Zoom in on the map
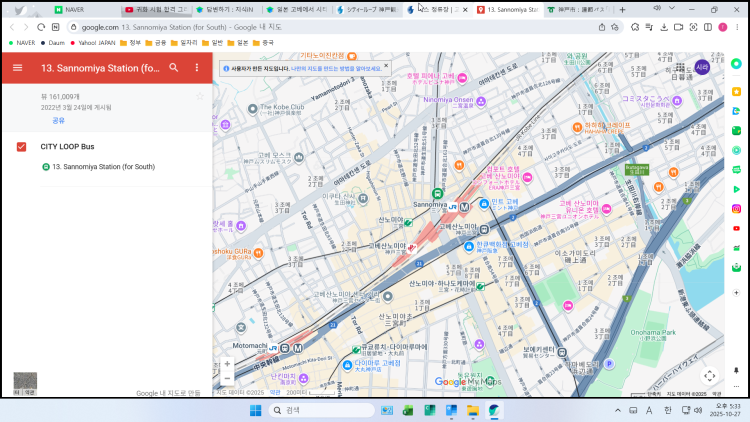This screenshot has height=422, width=750. [227, 363]
